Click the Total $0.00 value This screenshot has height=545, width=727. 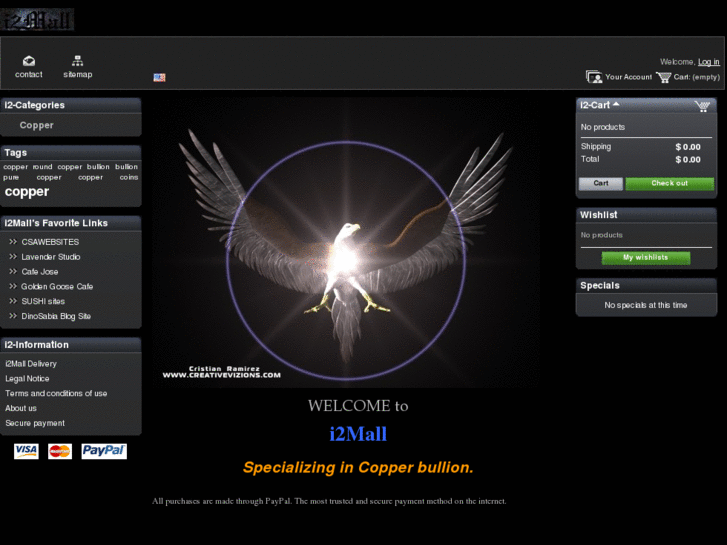[688, 160]
